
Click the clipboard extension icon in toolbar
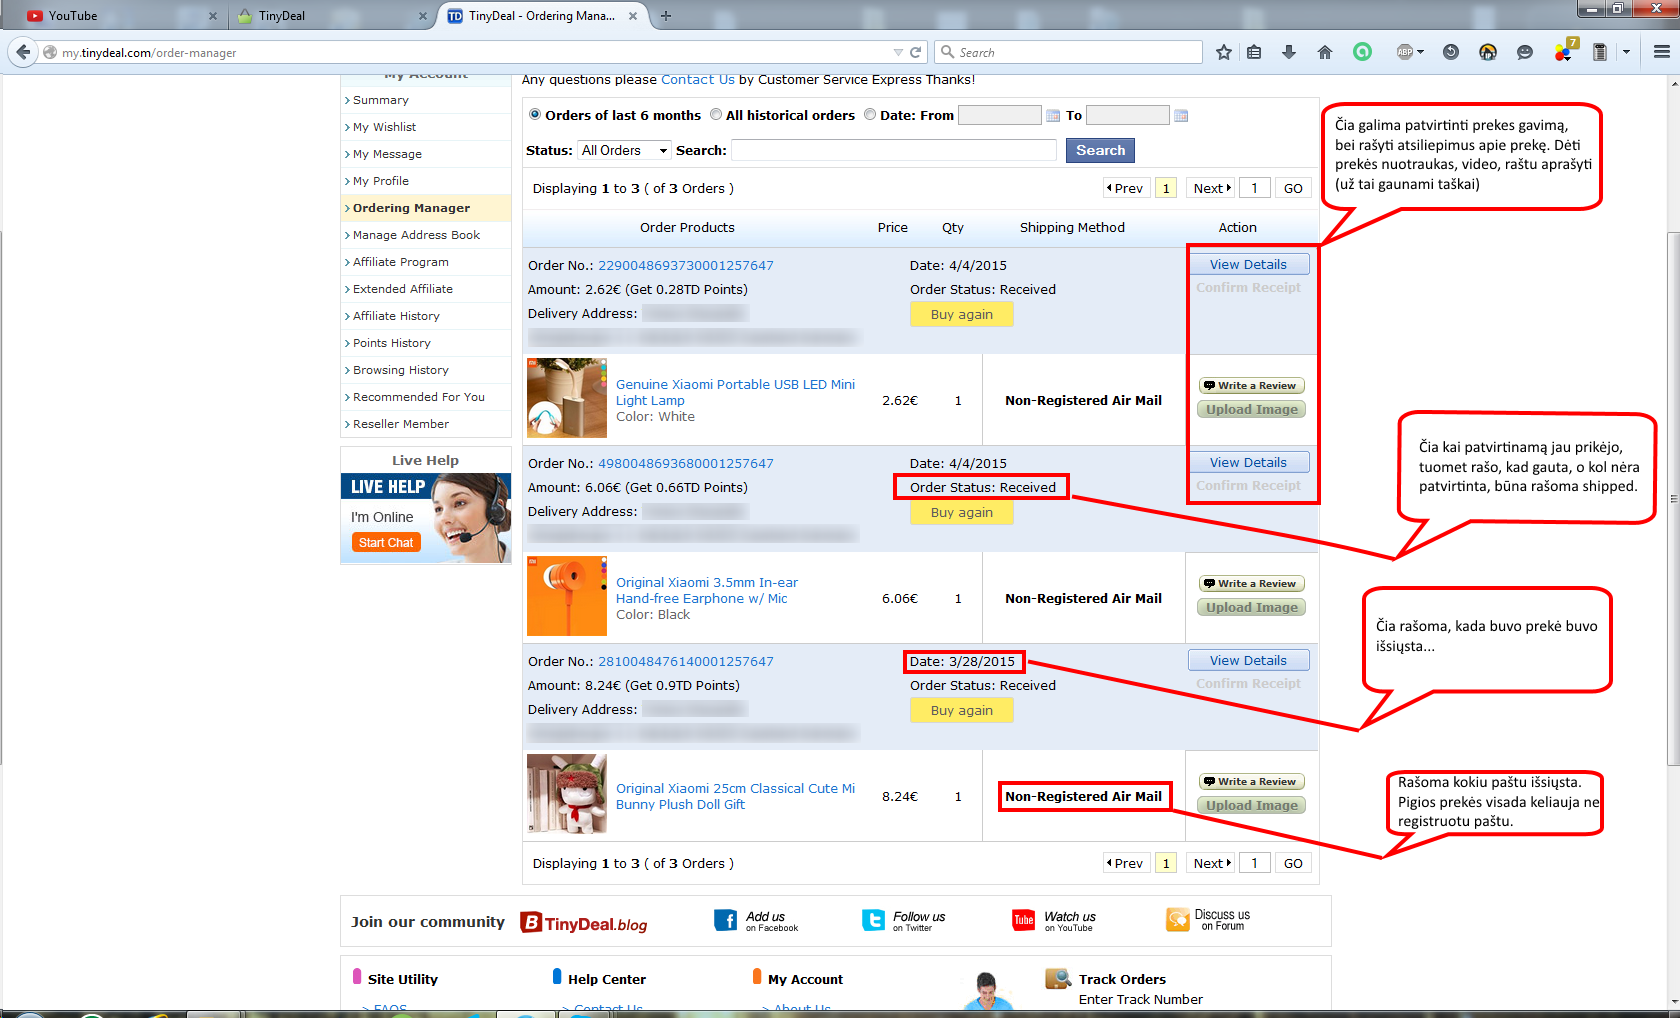click(x=1599, y=52)
